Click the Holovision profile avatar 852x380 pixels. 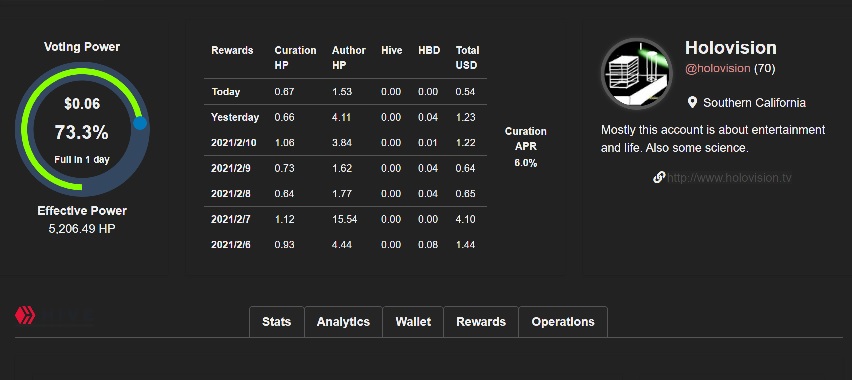tap(637, 74)
